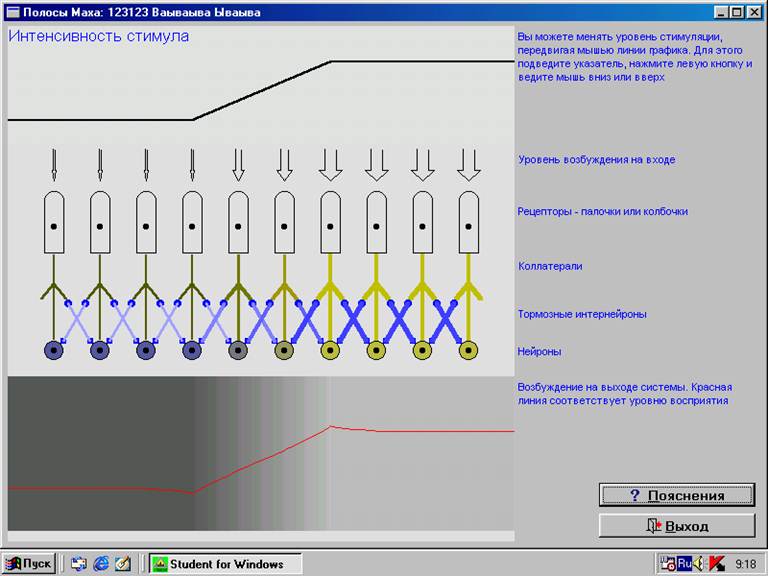
Task: Click the label Нейроны
Action: point(539,351)
